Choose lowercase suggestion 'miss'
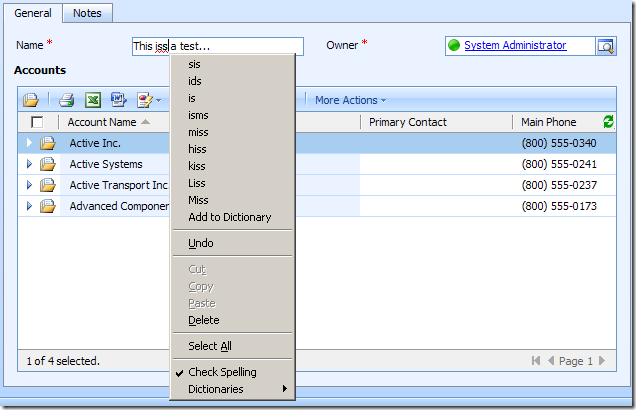Screen dimensions: 636x410 233,133
